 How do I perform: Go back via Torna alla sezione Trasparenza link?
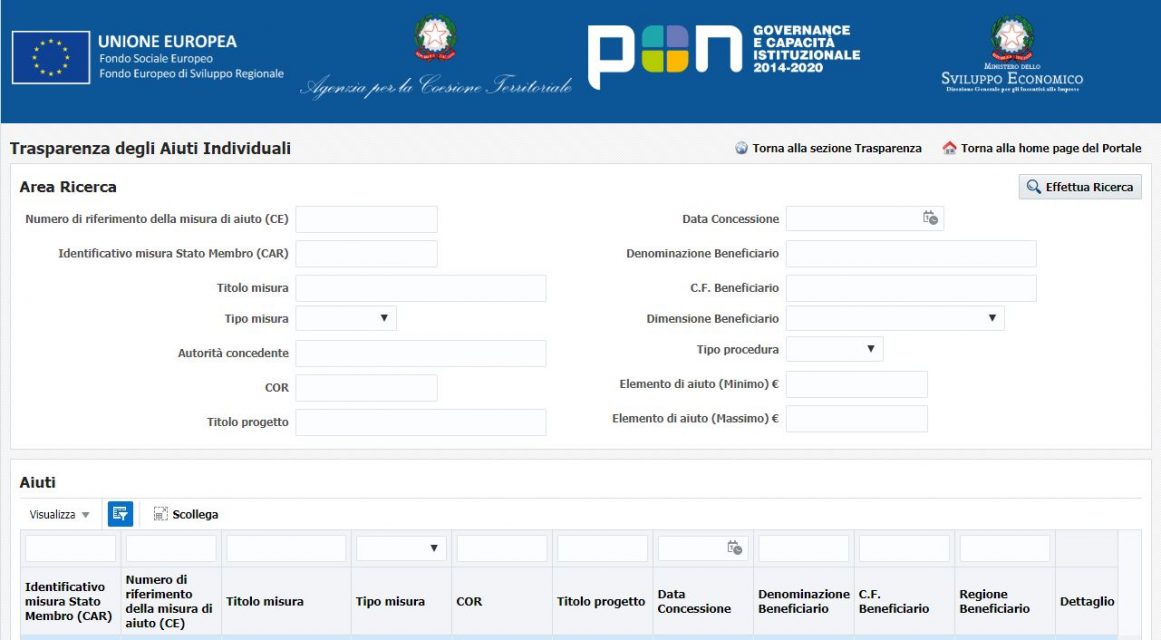pos(837,148)
